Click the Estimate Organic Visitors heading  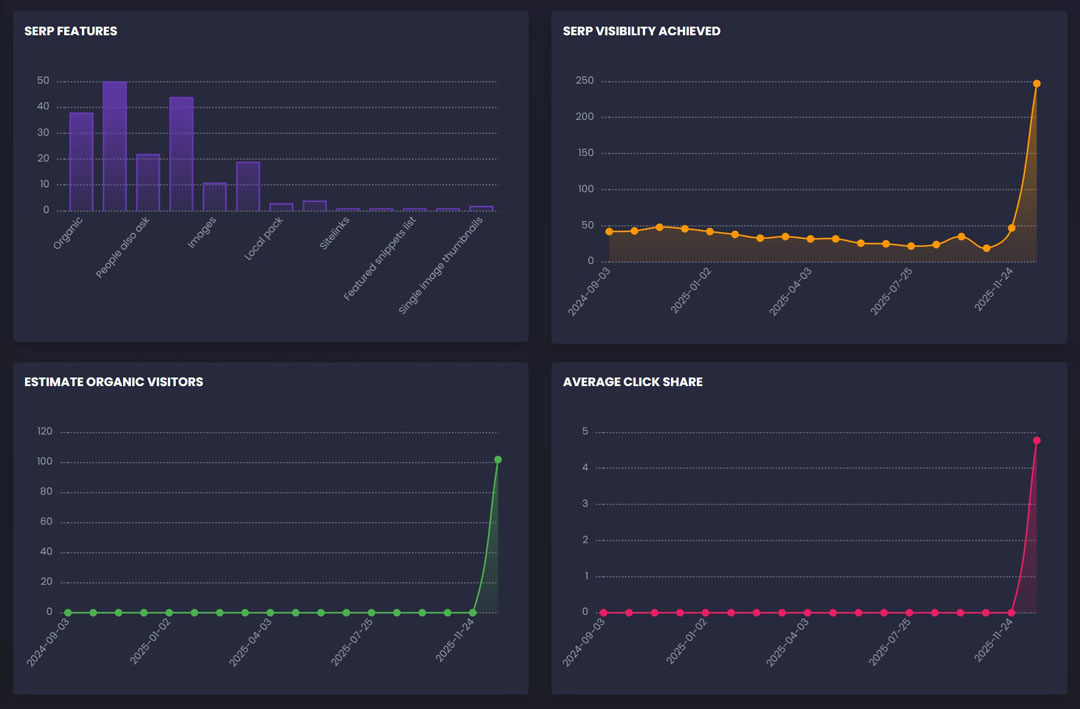pos(113,382)
